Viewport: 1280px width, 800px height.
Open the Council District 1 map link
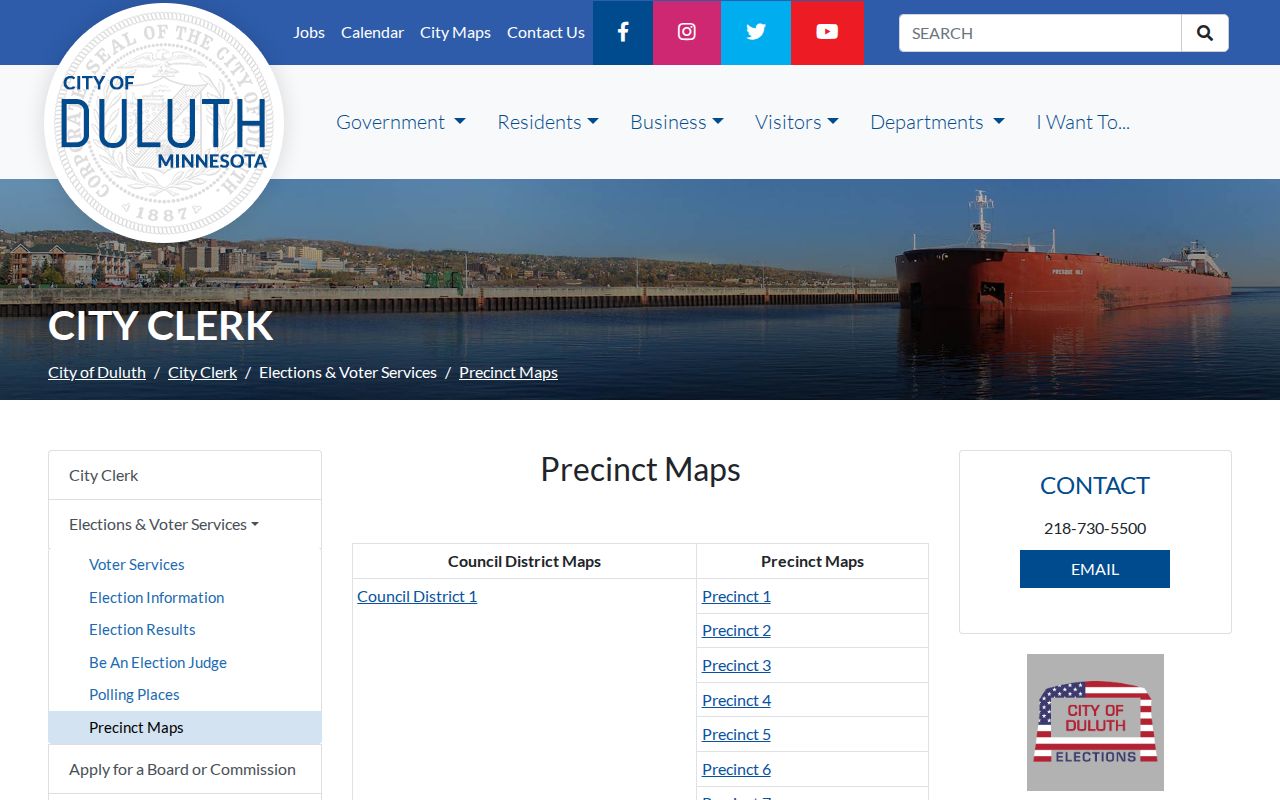(417, 596)
